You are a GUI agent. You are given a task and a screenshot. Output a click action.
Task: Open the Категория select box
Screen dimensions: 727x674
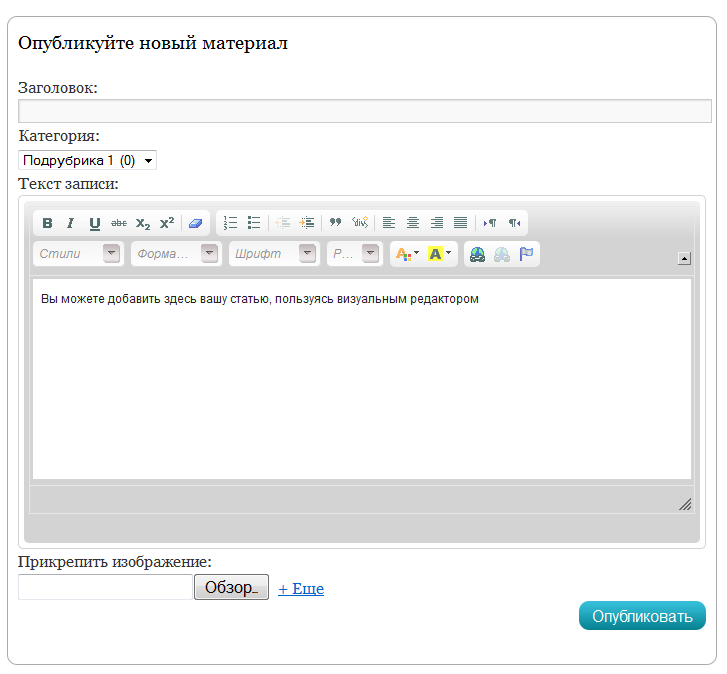(x=87, y=160)
